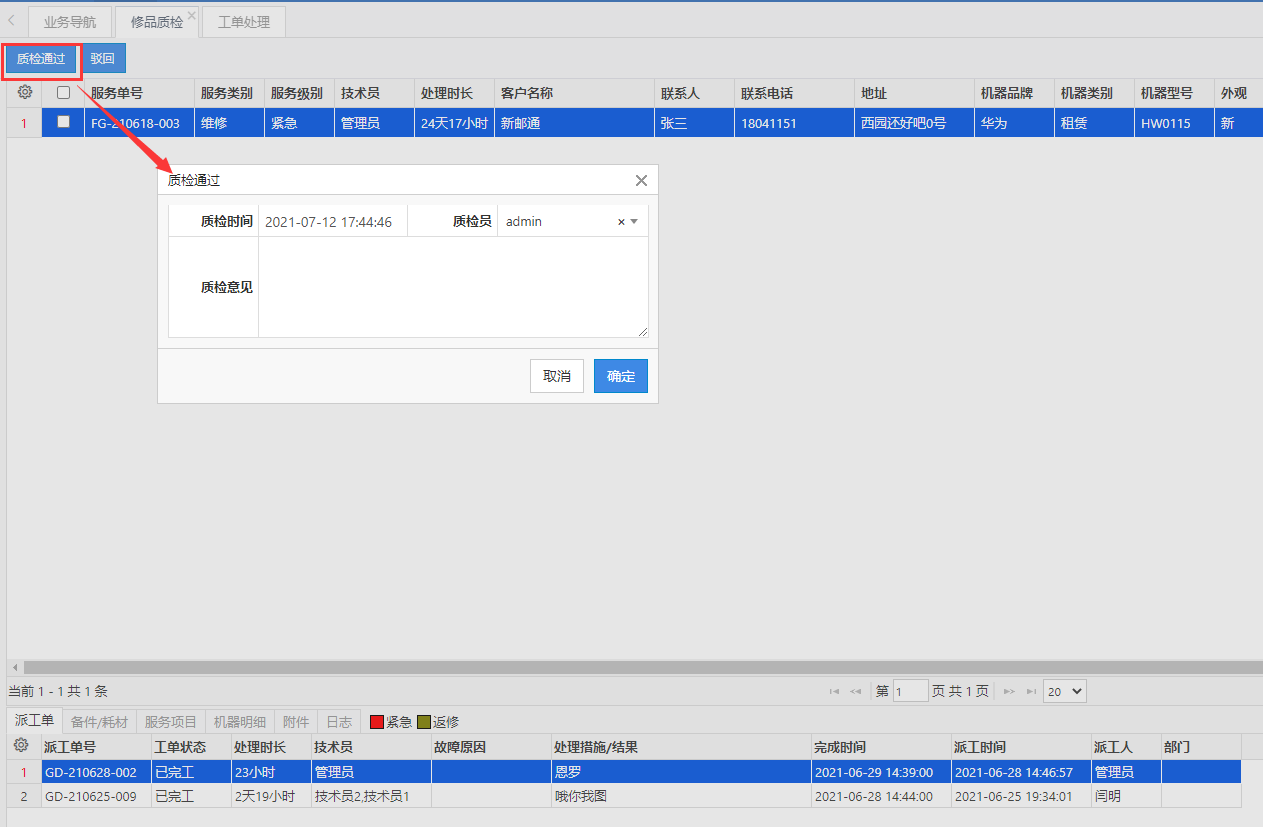Open the 服务项目 tab
Screen dimensions: 1263x827
[171, 721]
